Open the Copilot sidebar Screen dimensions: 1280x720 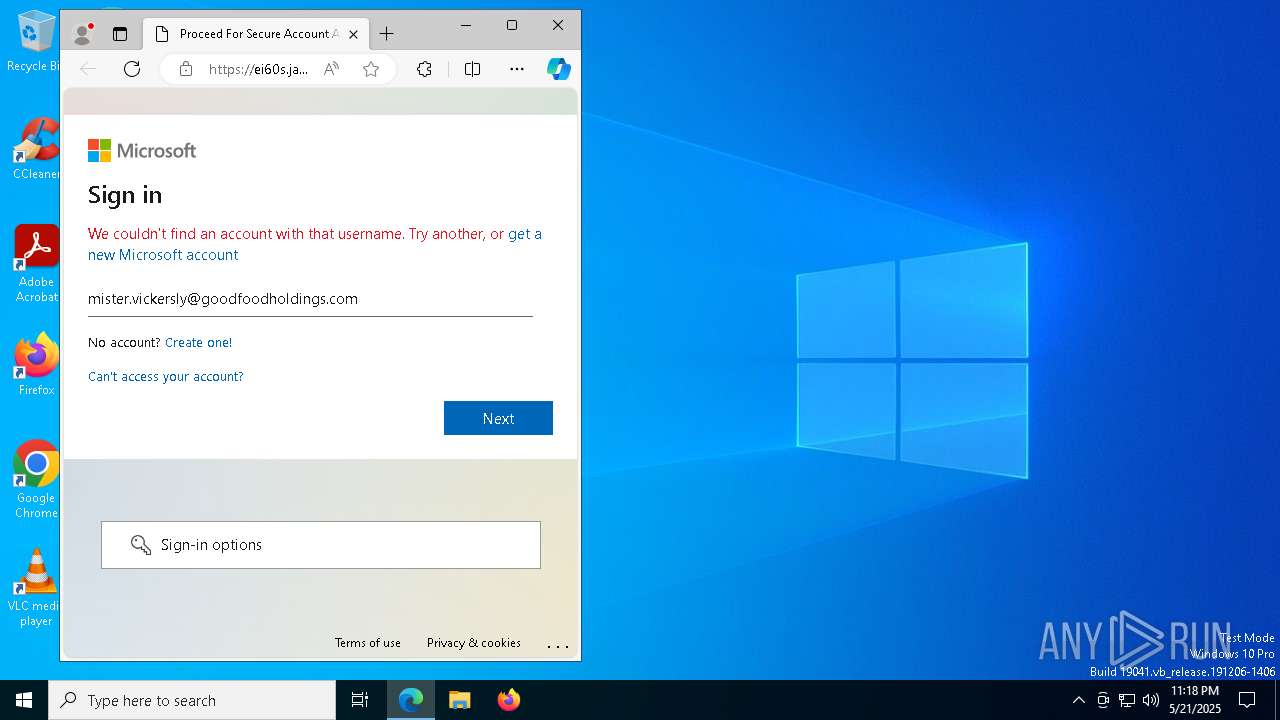[x=559, y=69]
